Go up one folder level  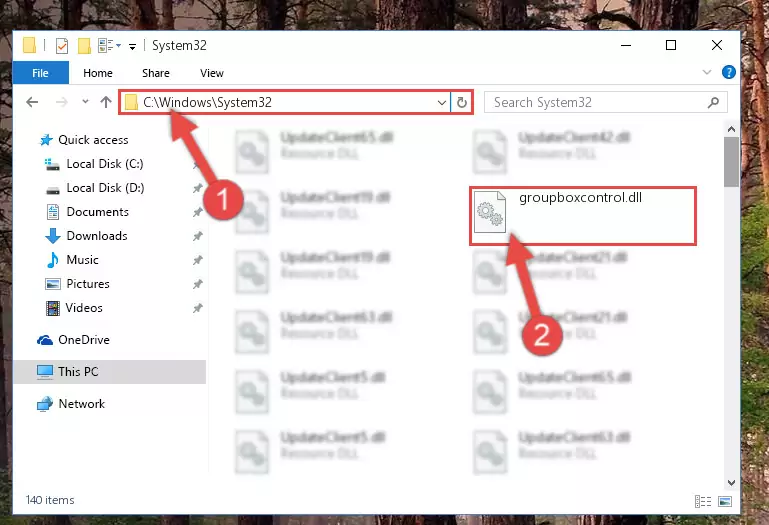106,102
